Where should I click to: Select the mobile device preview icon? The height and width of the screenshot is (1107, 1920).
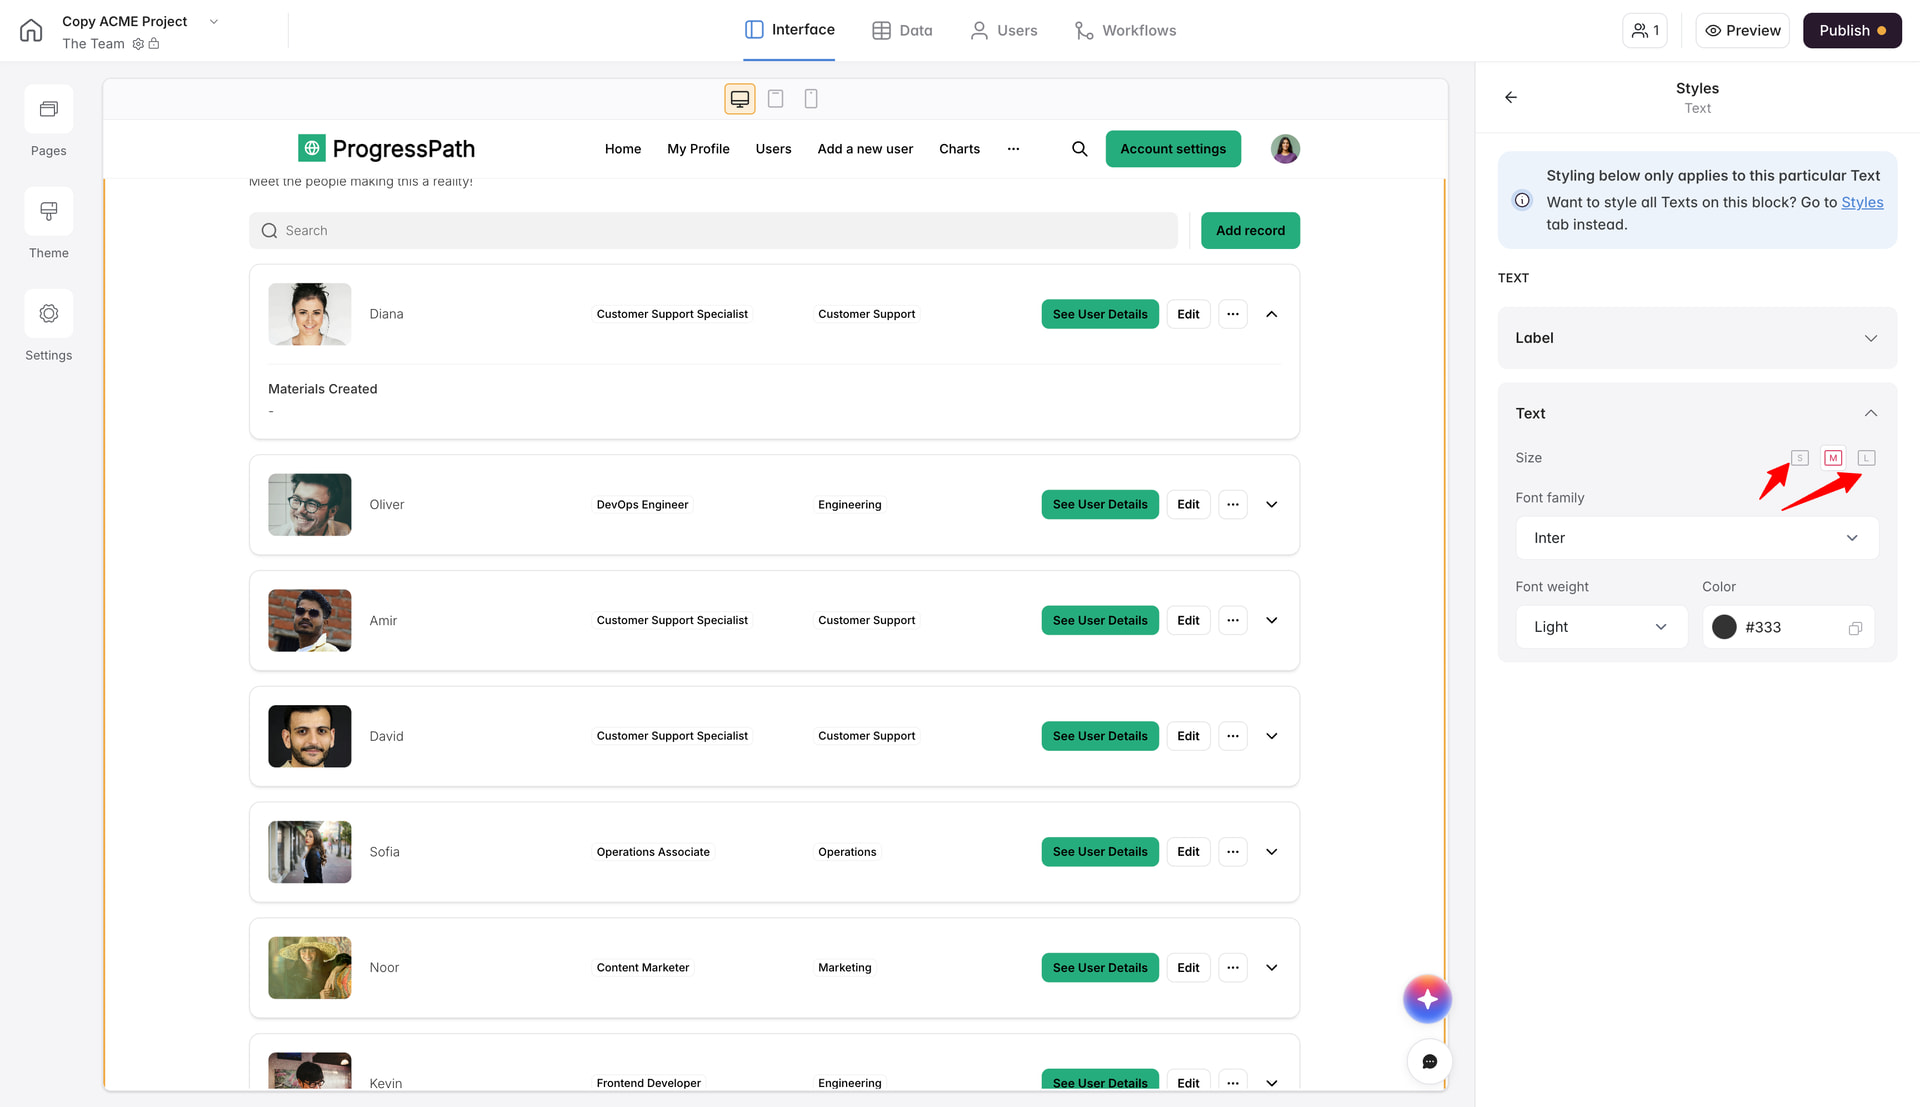pyautogui.click(x=811, y=98)
